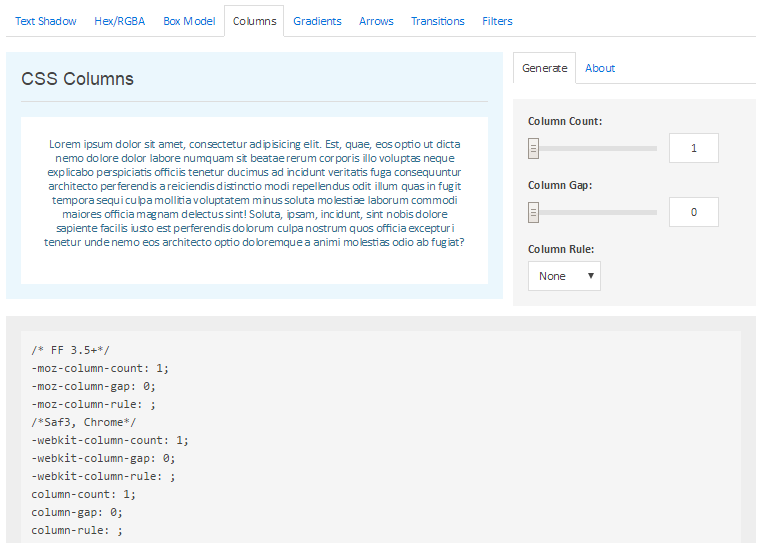Select the Columns tab

pos(254,21)
